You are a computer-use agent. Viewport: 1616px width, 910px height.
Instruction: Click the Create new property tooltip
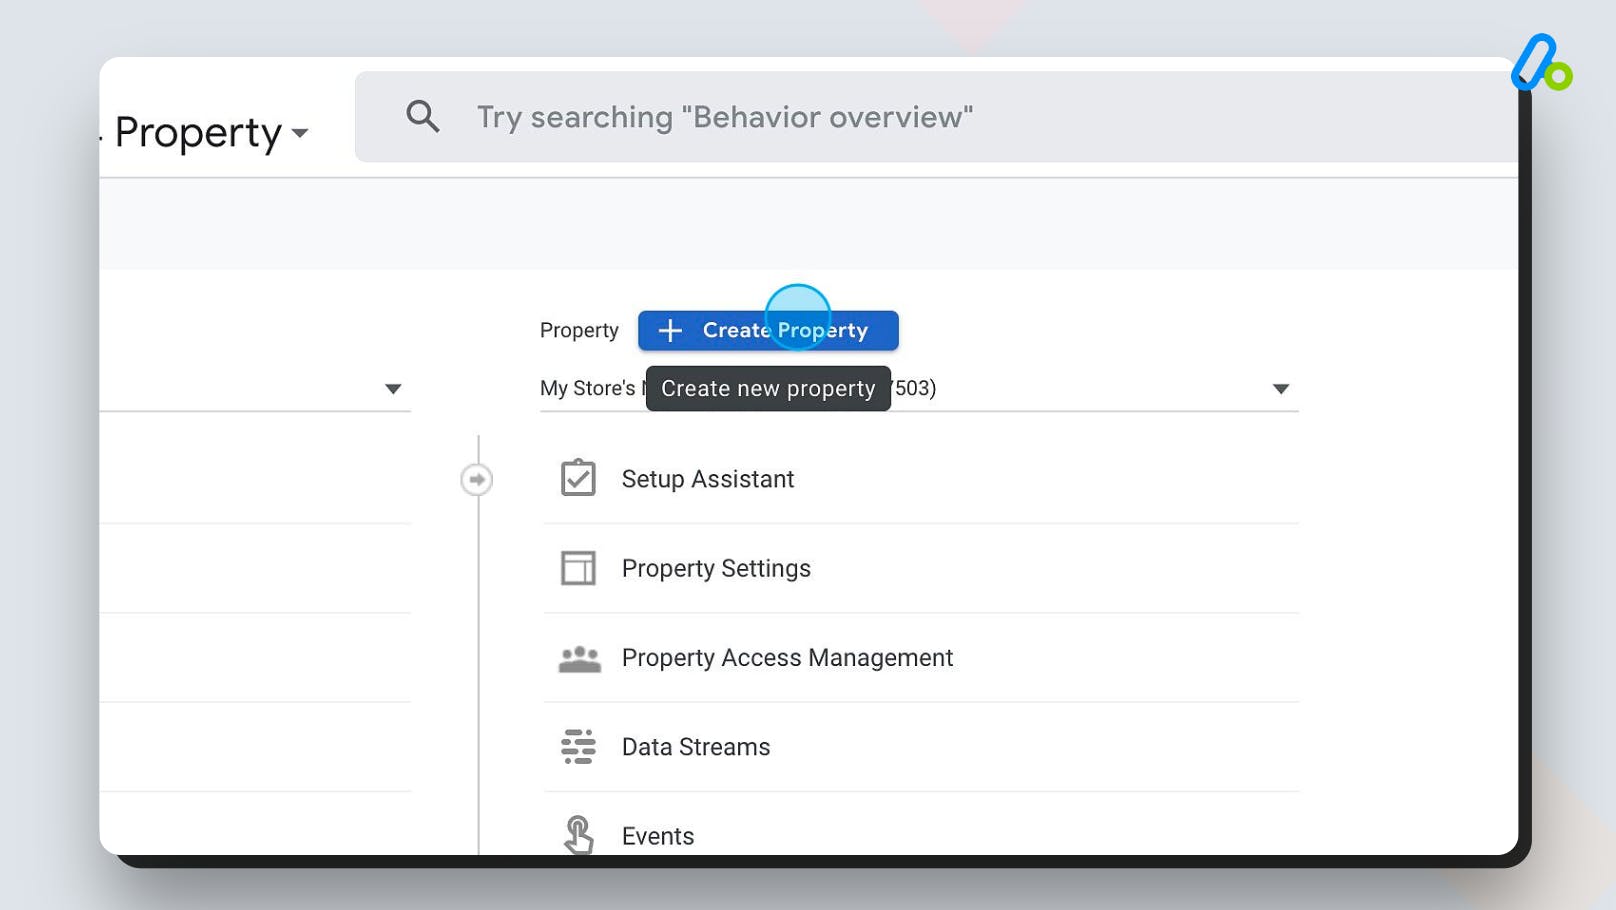pyautogui.click(x=767, y=388)
